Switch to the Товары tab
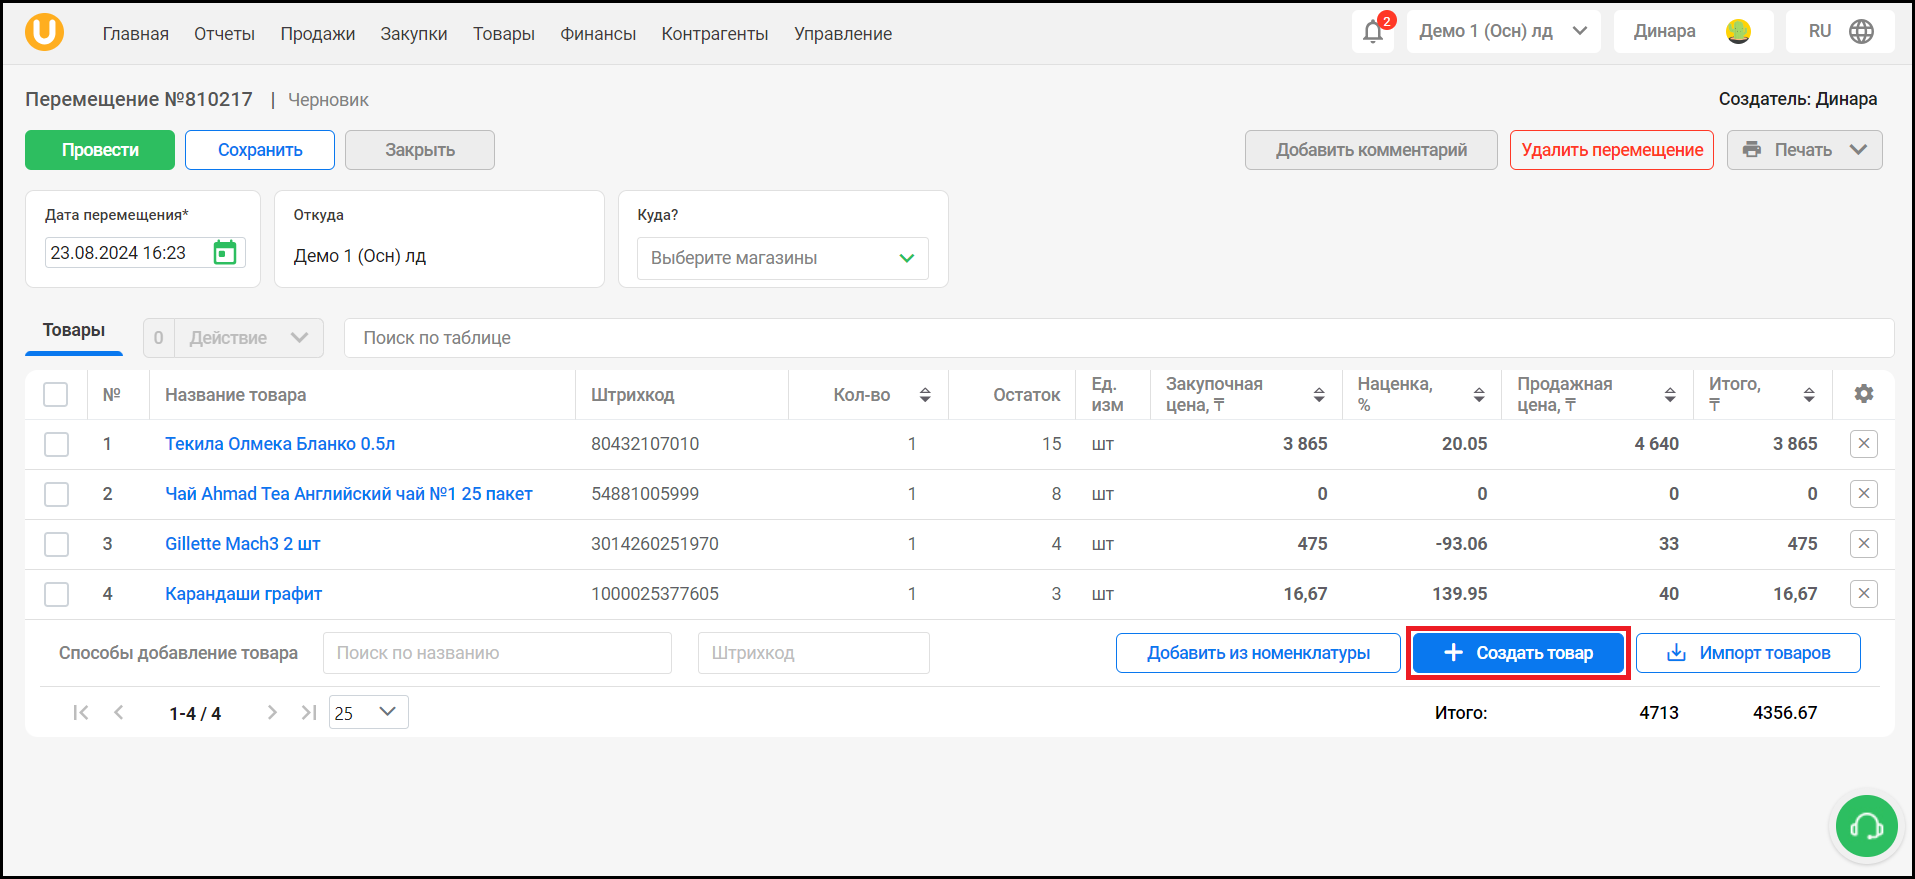Screen dimensions: 1915x879 point(74,331)
